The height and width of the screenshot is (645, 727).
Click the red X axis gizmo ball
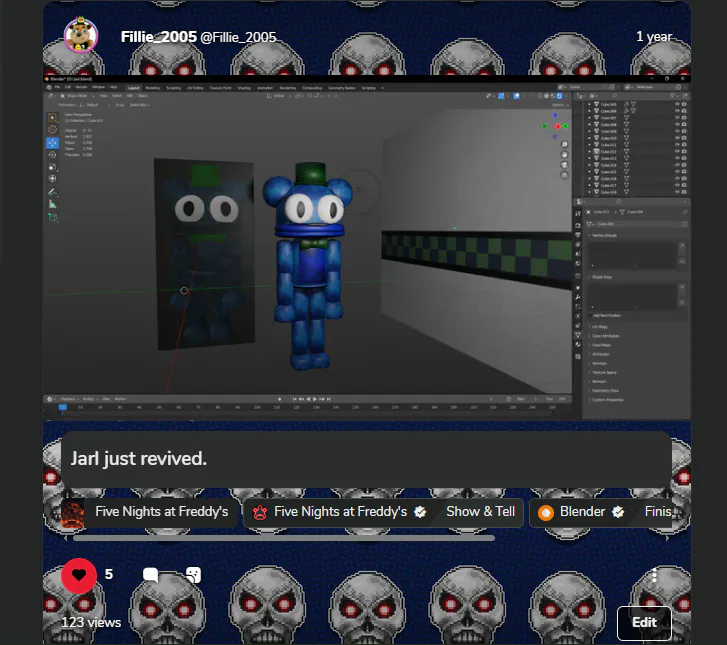[x=558, y=126]
